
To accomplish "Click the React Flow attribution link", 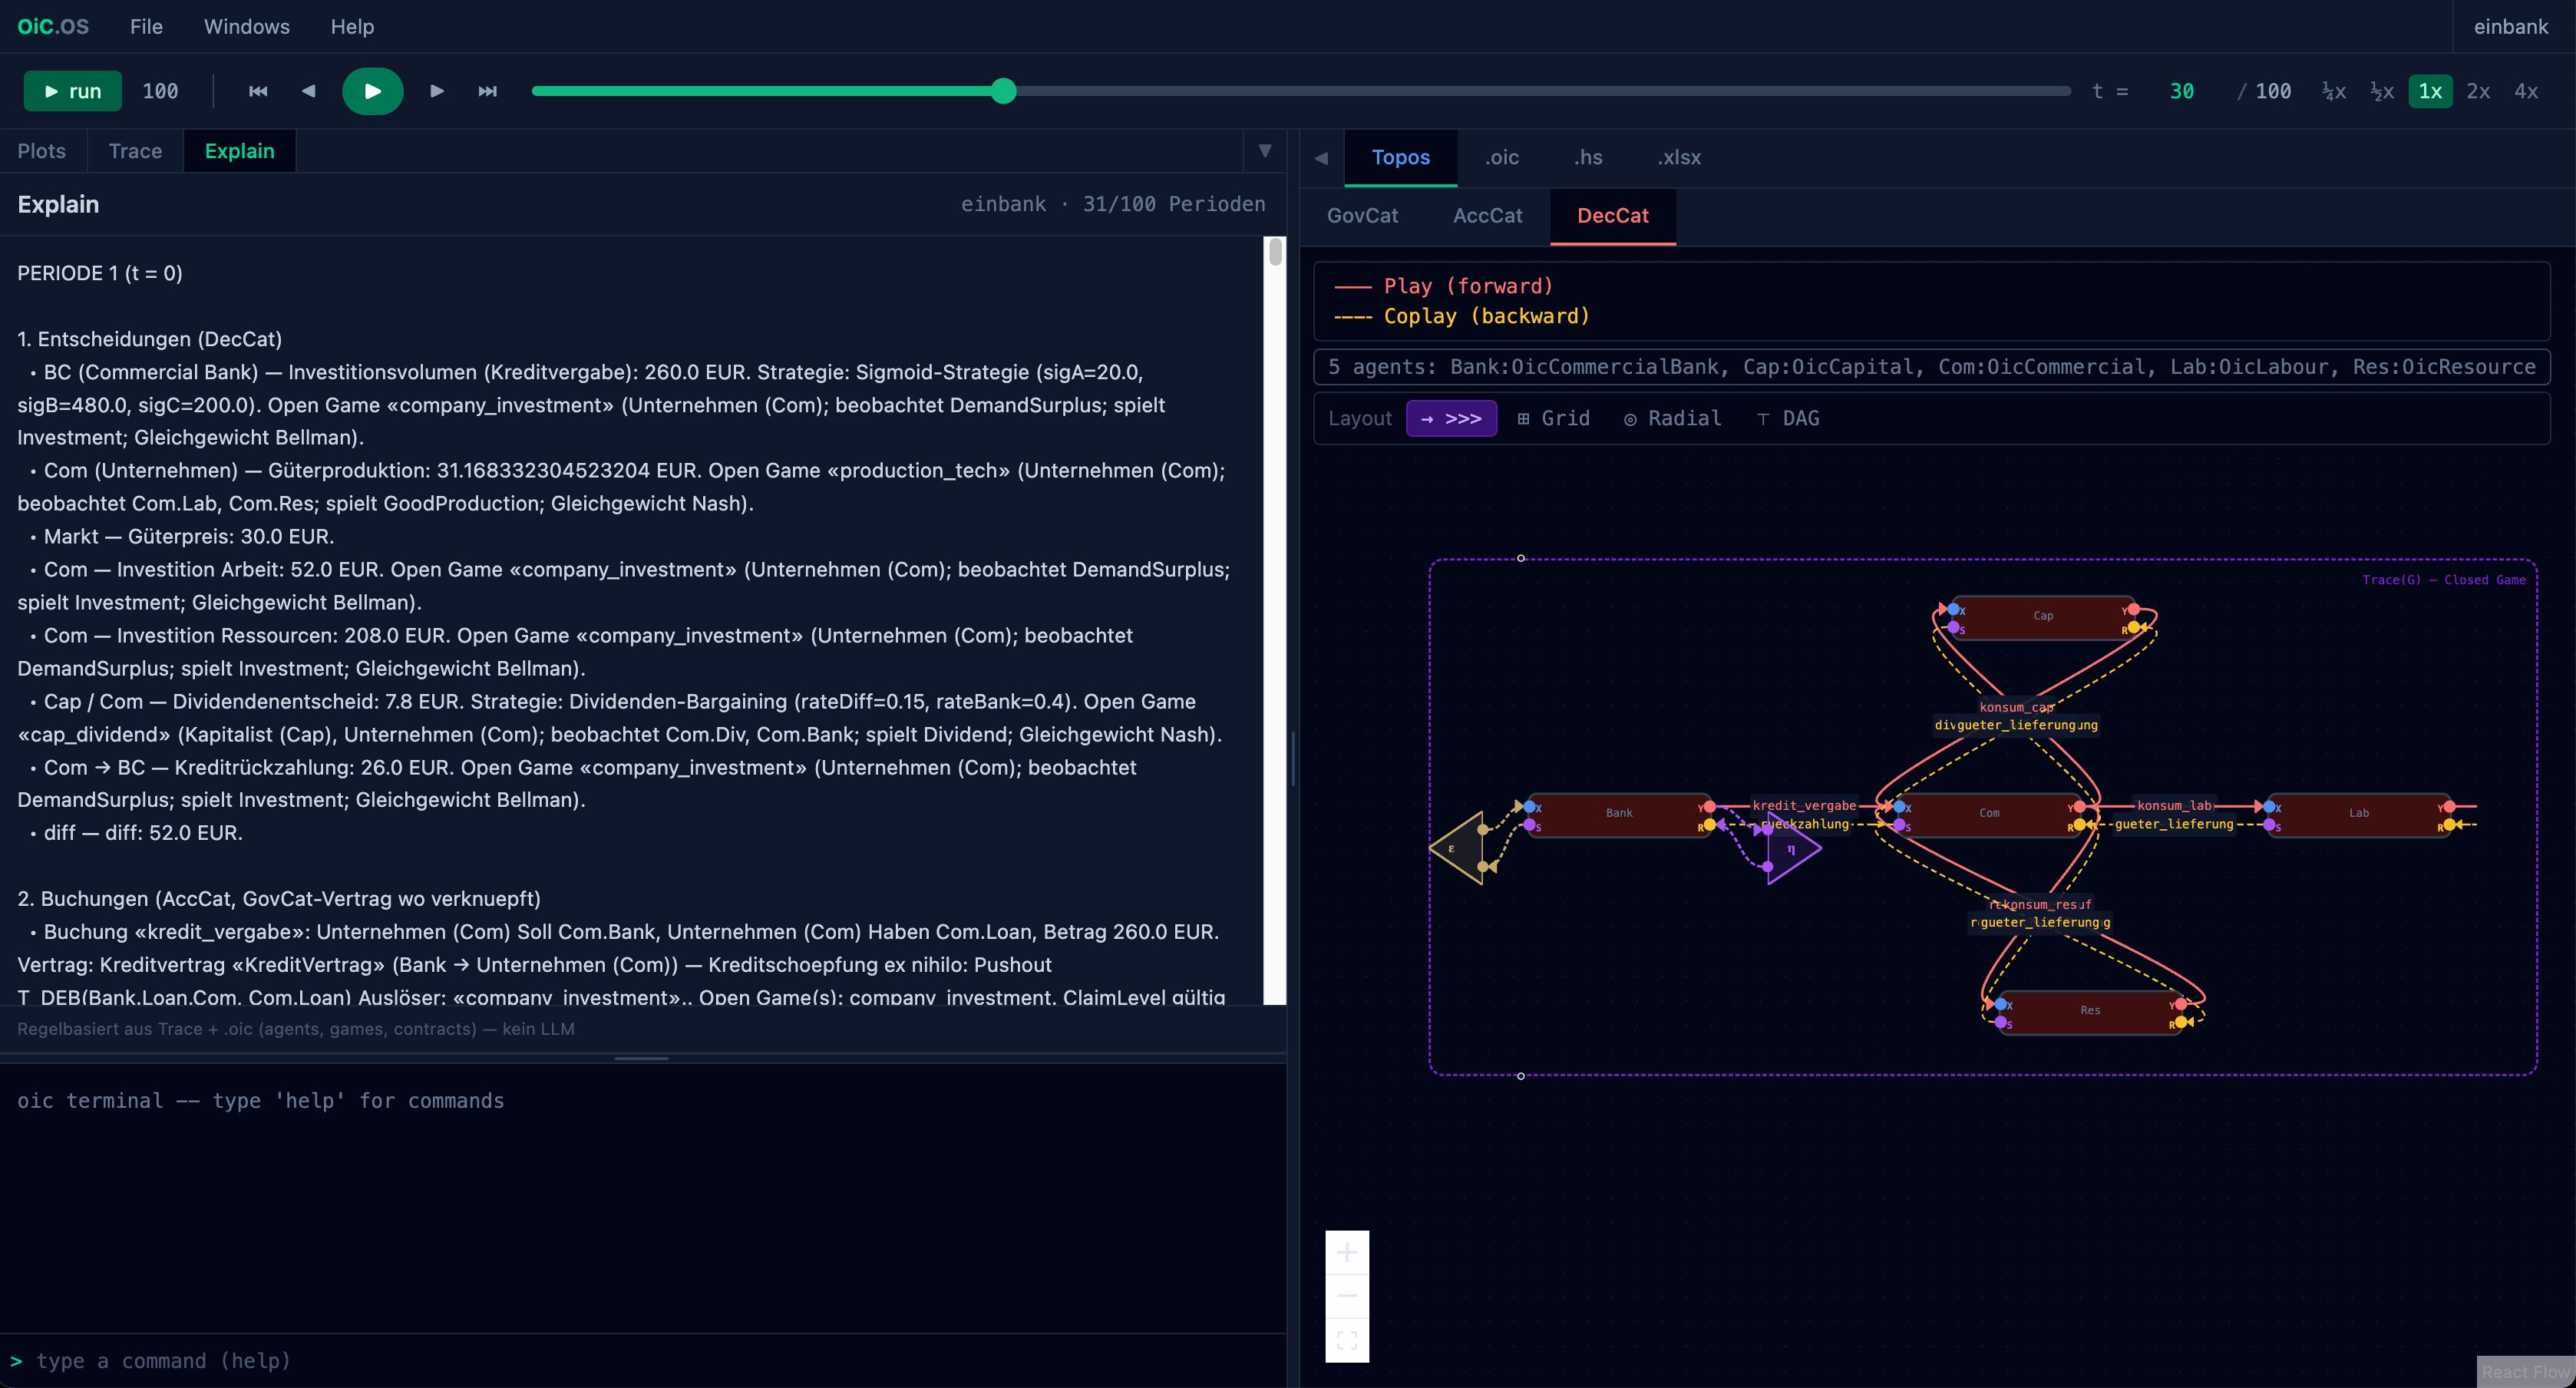I will (2525, 1372).
